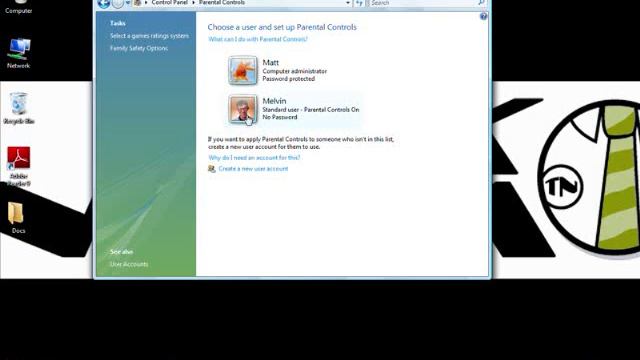Image resolution: width=640 pixels, height=360 pixels.
Task: Select the Recycle Bin desktop icon
Action: 18,108
